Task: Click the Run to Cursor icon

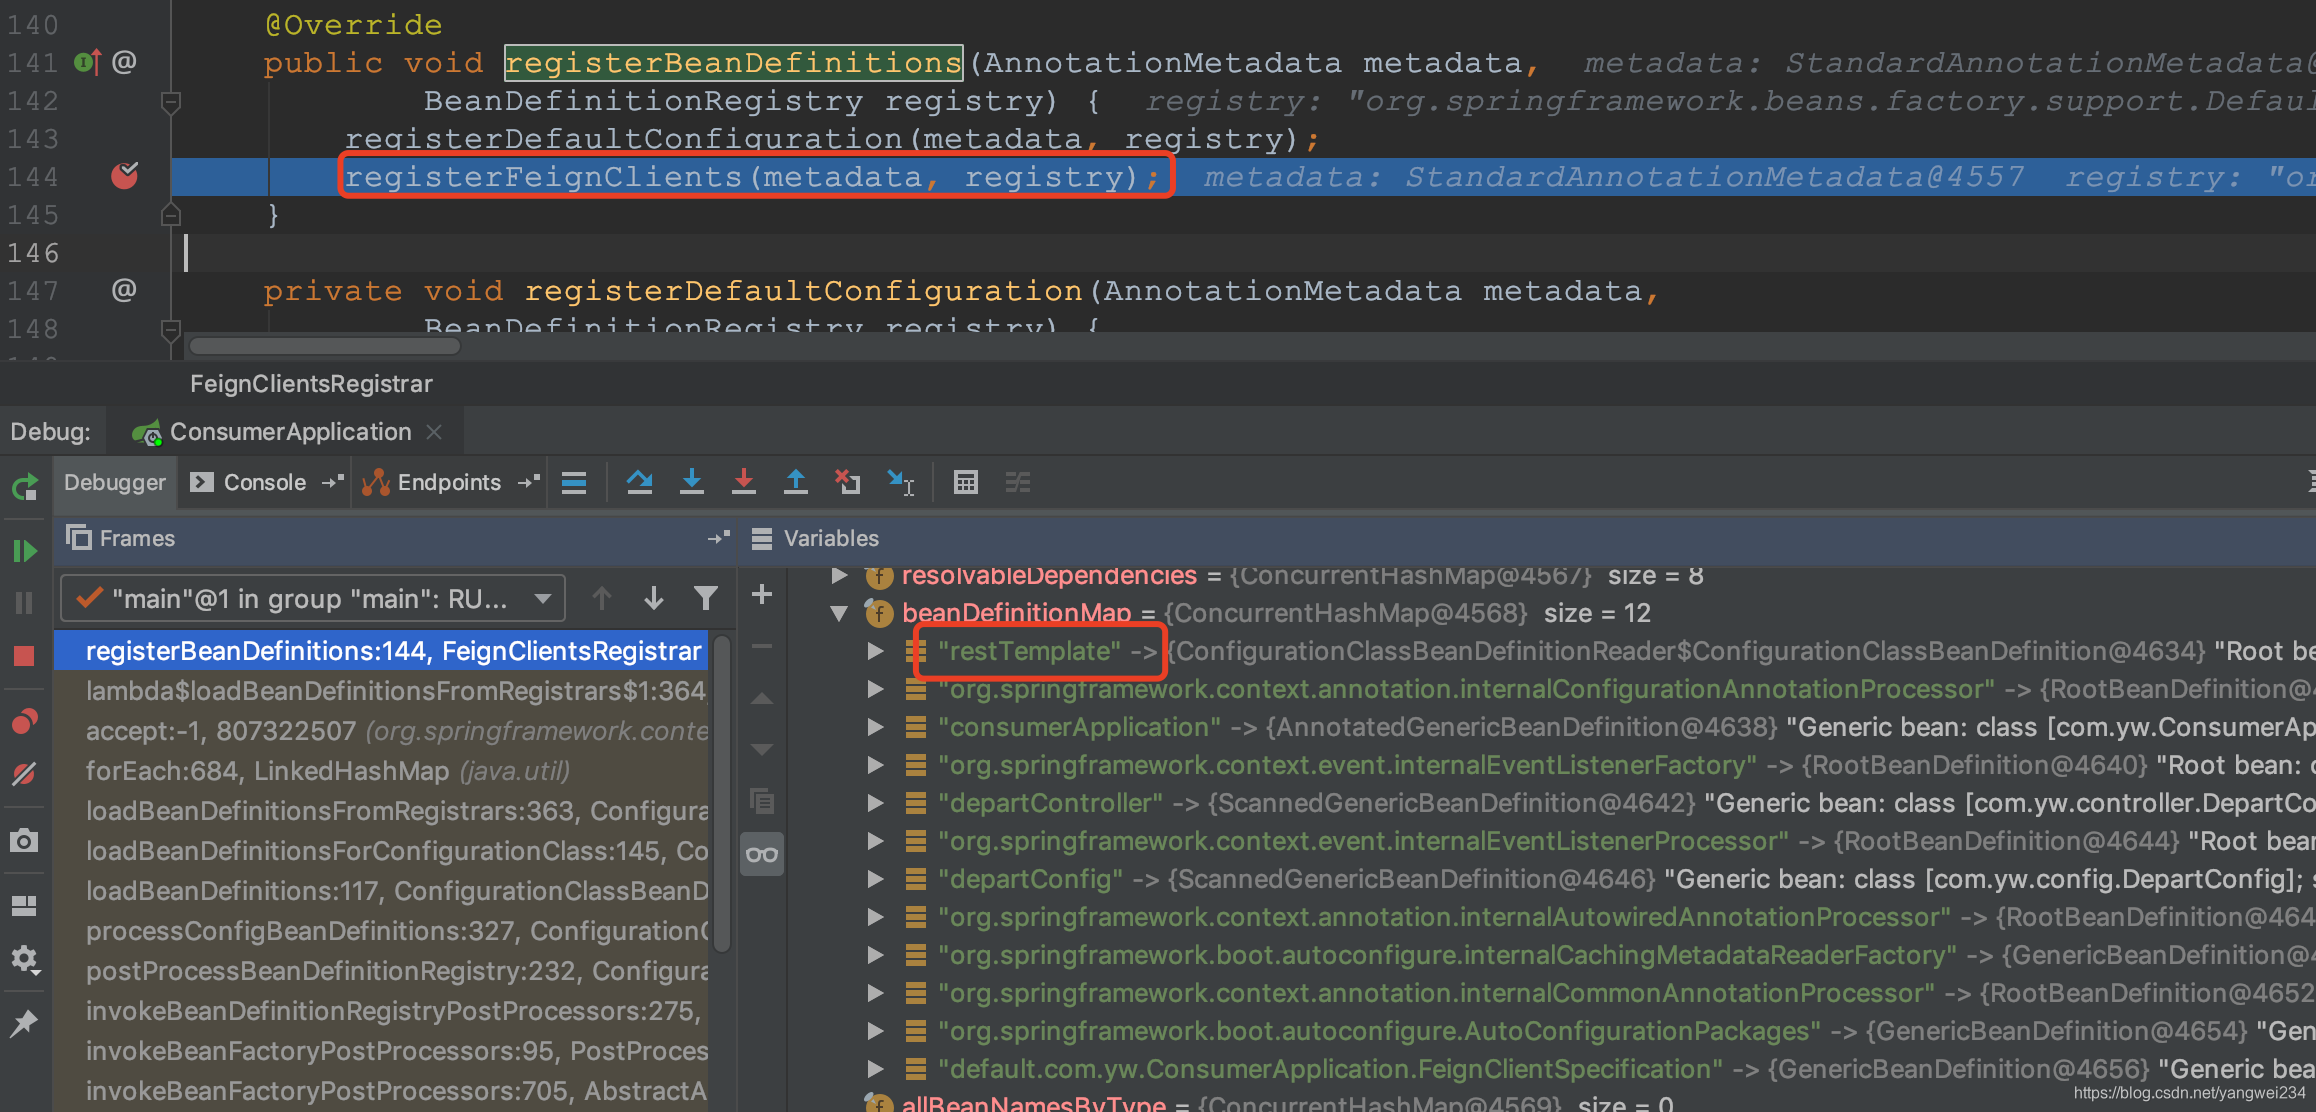Action: [x=900, y=483]
